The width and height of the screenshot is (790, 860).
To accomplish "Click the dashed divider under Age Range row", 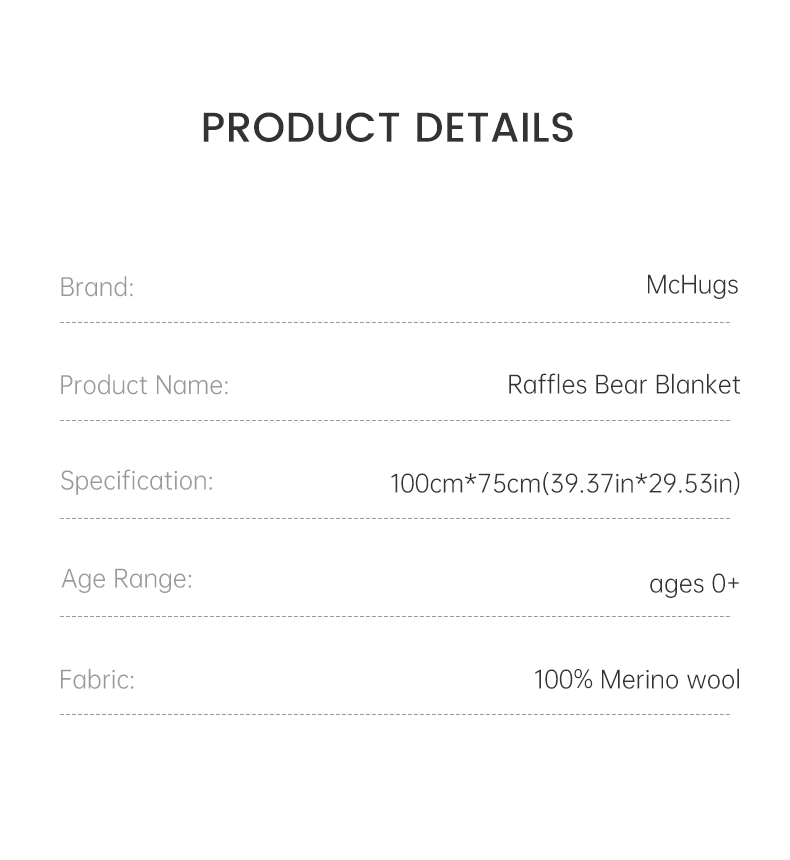I will click(395, 617).
